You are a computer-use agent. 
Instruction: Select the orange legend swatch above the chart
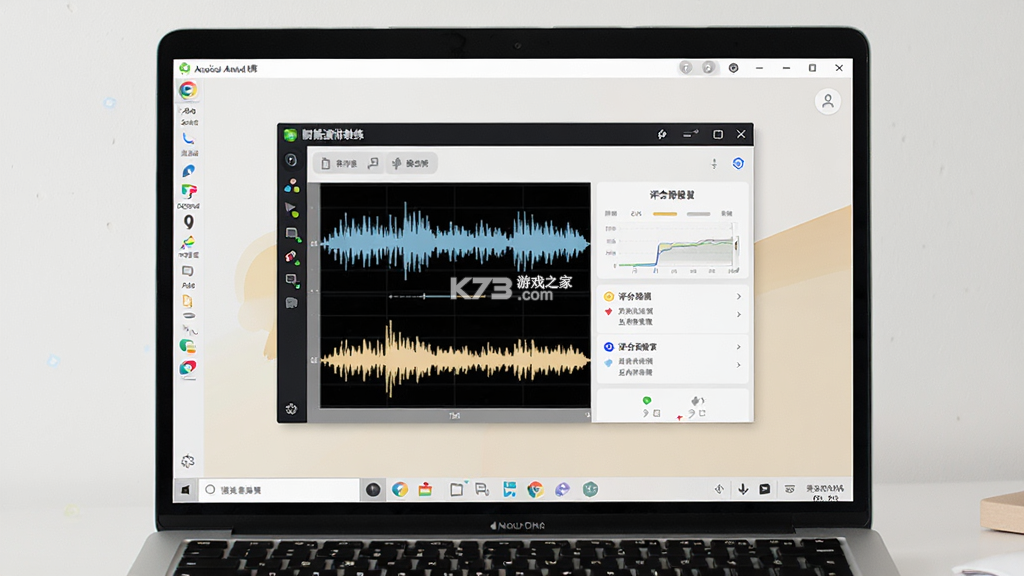pos(665,214)
